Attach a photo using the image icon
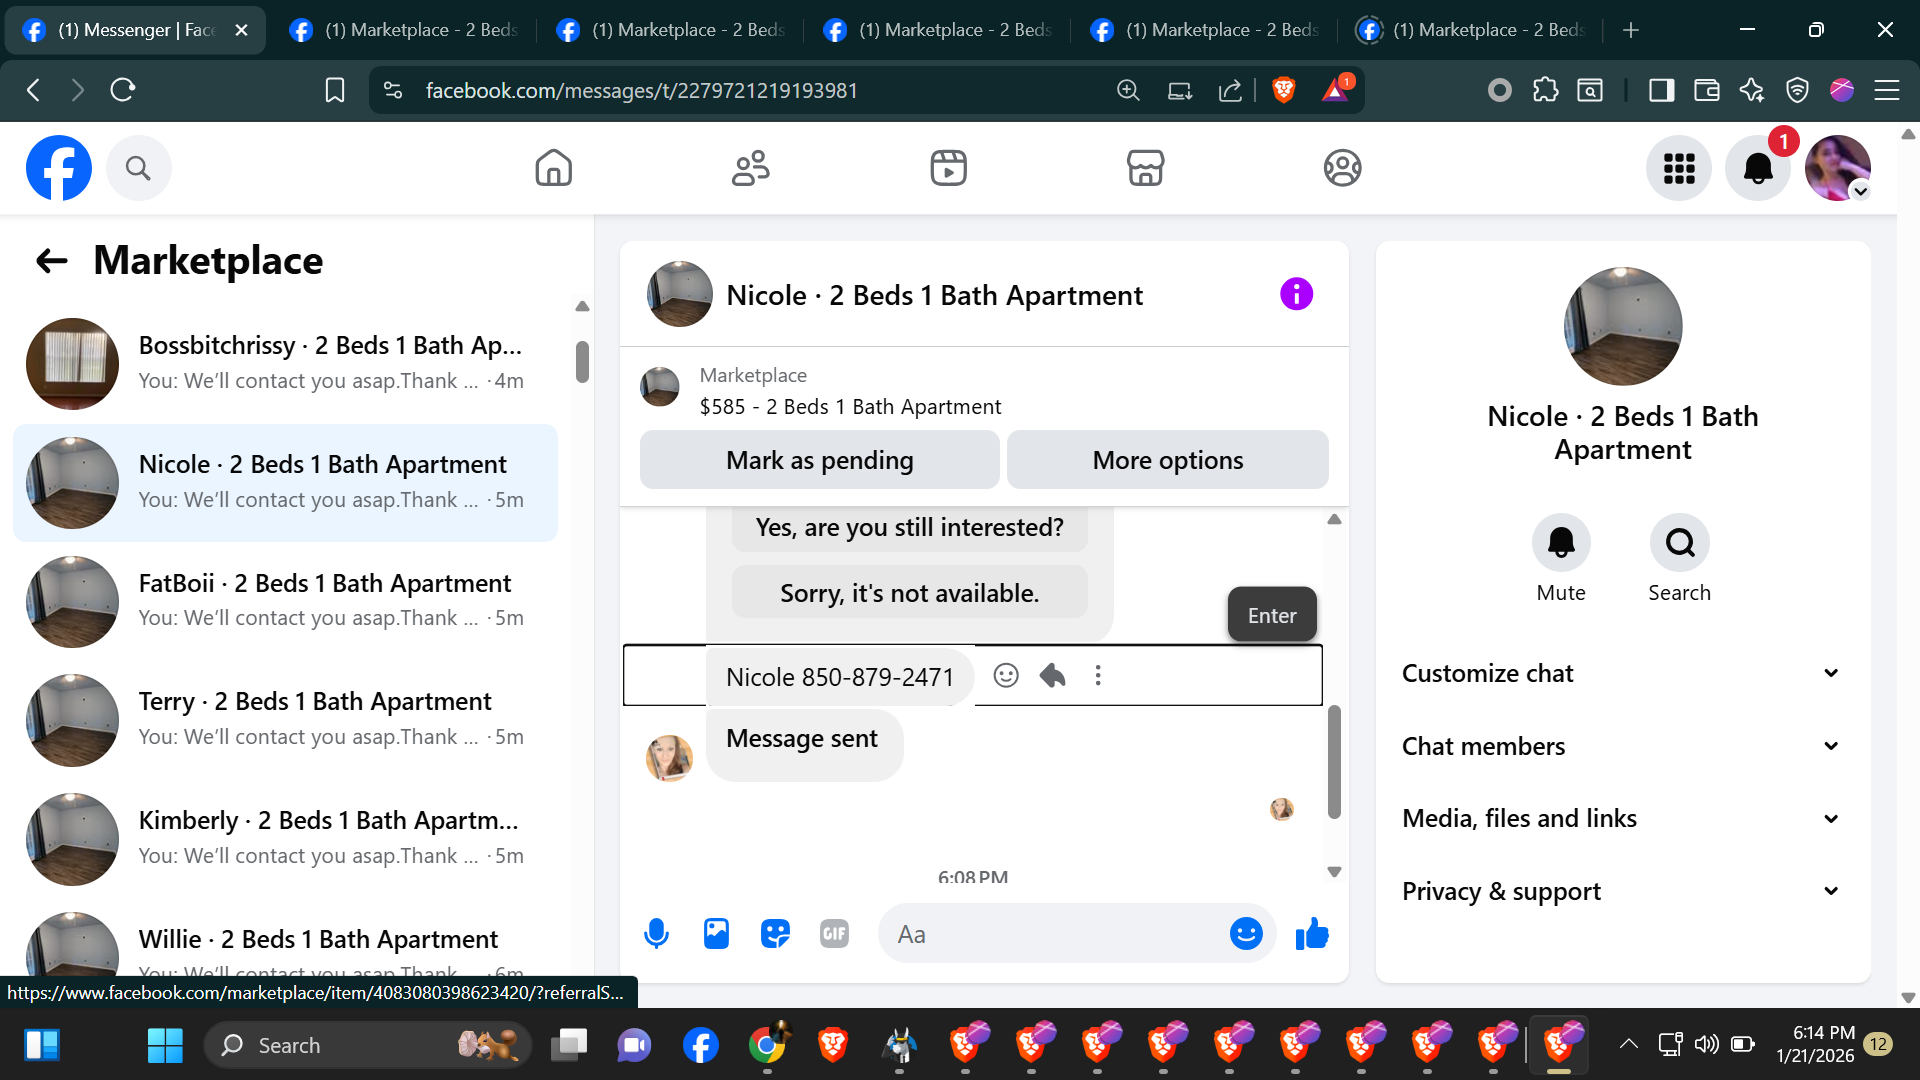Viewport: 1920px width, 1080px height. click(716, 934)
